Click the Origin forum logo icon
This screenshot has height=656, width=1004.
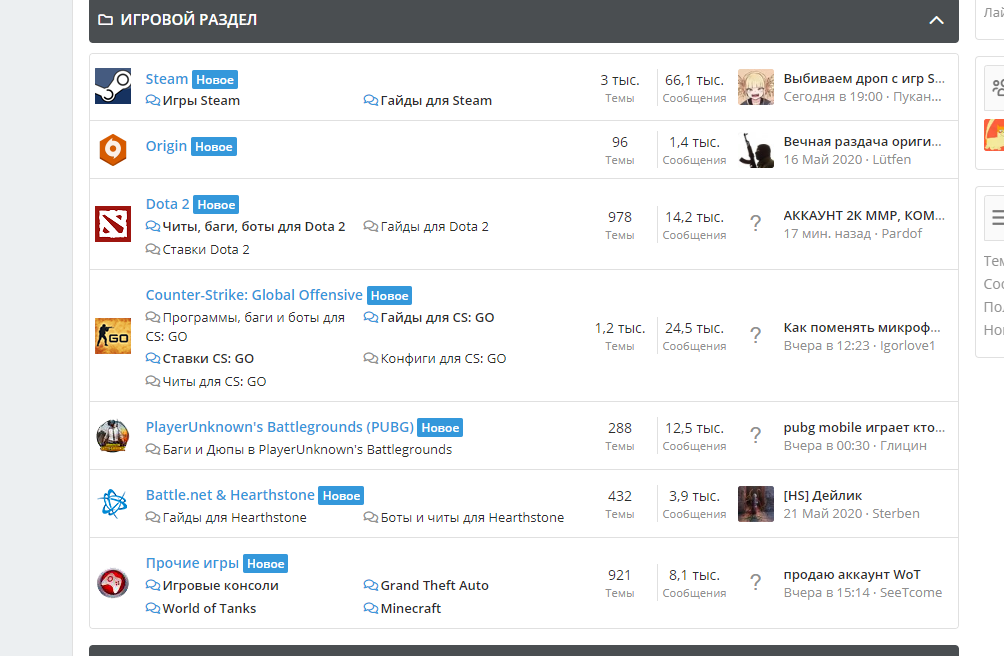click(x=113, y=150)
